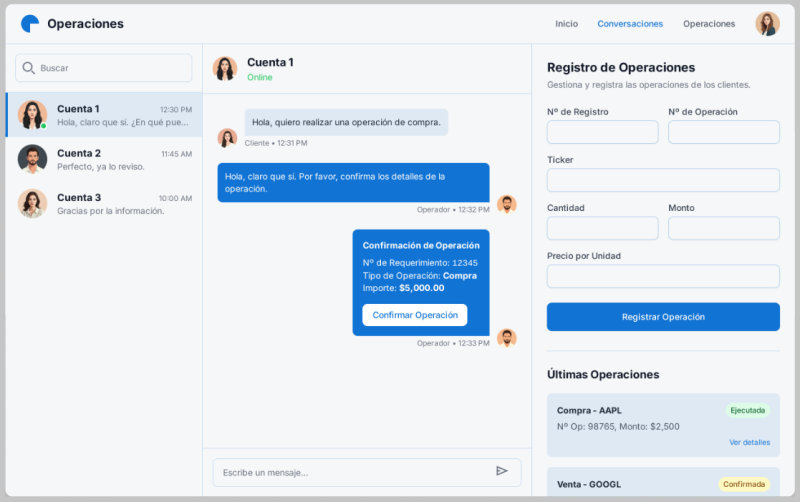Screen dimensions: 800x502
Task: Open the user profile avatar in header
Action: [x=767, y=24]
